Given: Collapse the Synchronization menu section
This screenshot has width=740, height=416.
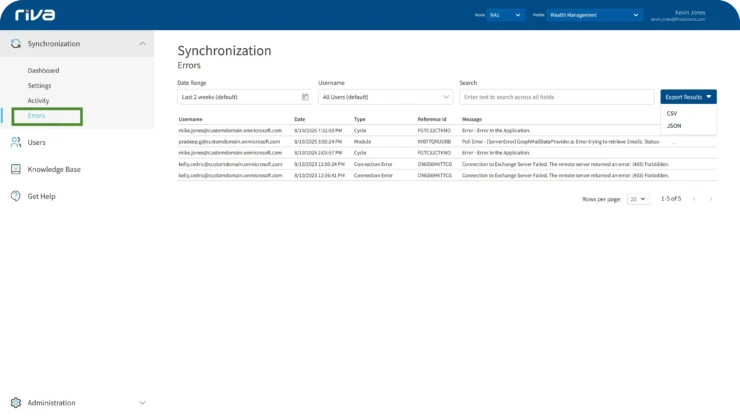Looking at the screenshot, I should click(x=142, y=44).
